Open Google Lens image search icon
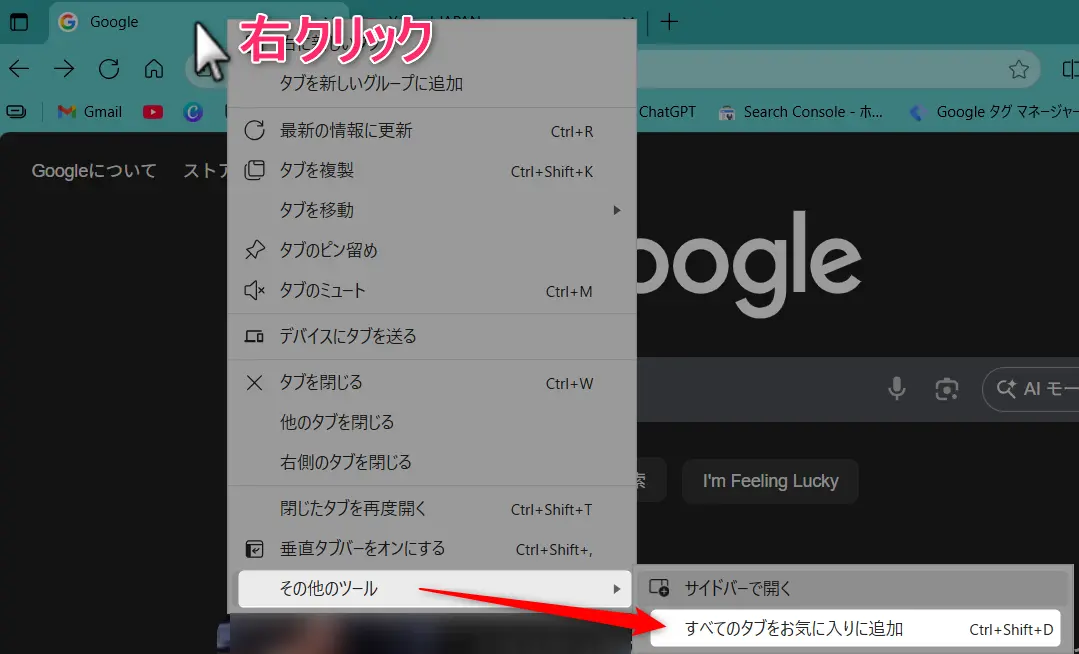Image resolution: width=1079 pixels, height=654 pixels. pos(946,389)
